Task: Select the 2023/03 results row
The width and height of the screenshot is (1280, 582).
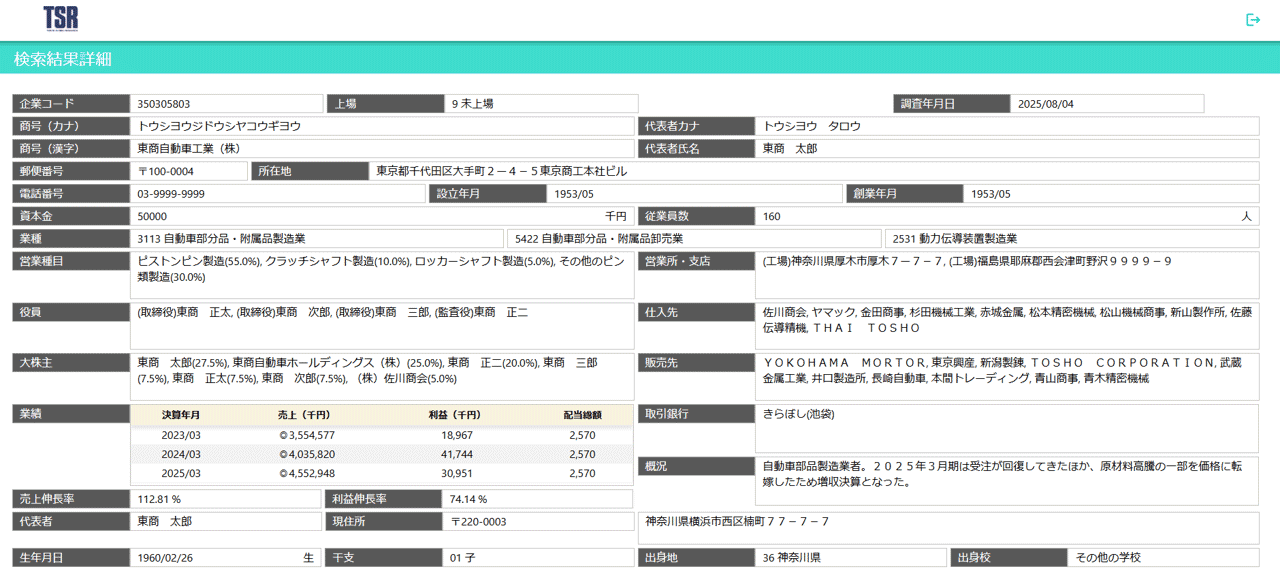Action: pos(382,435)
